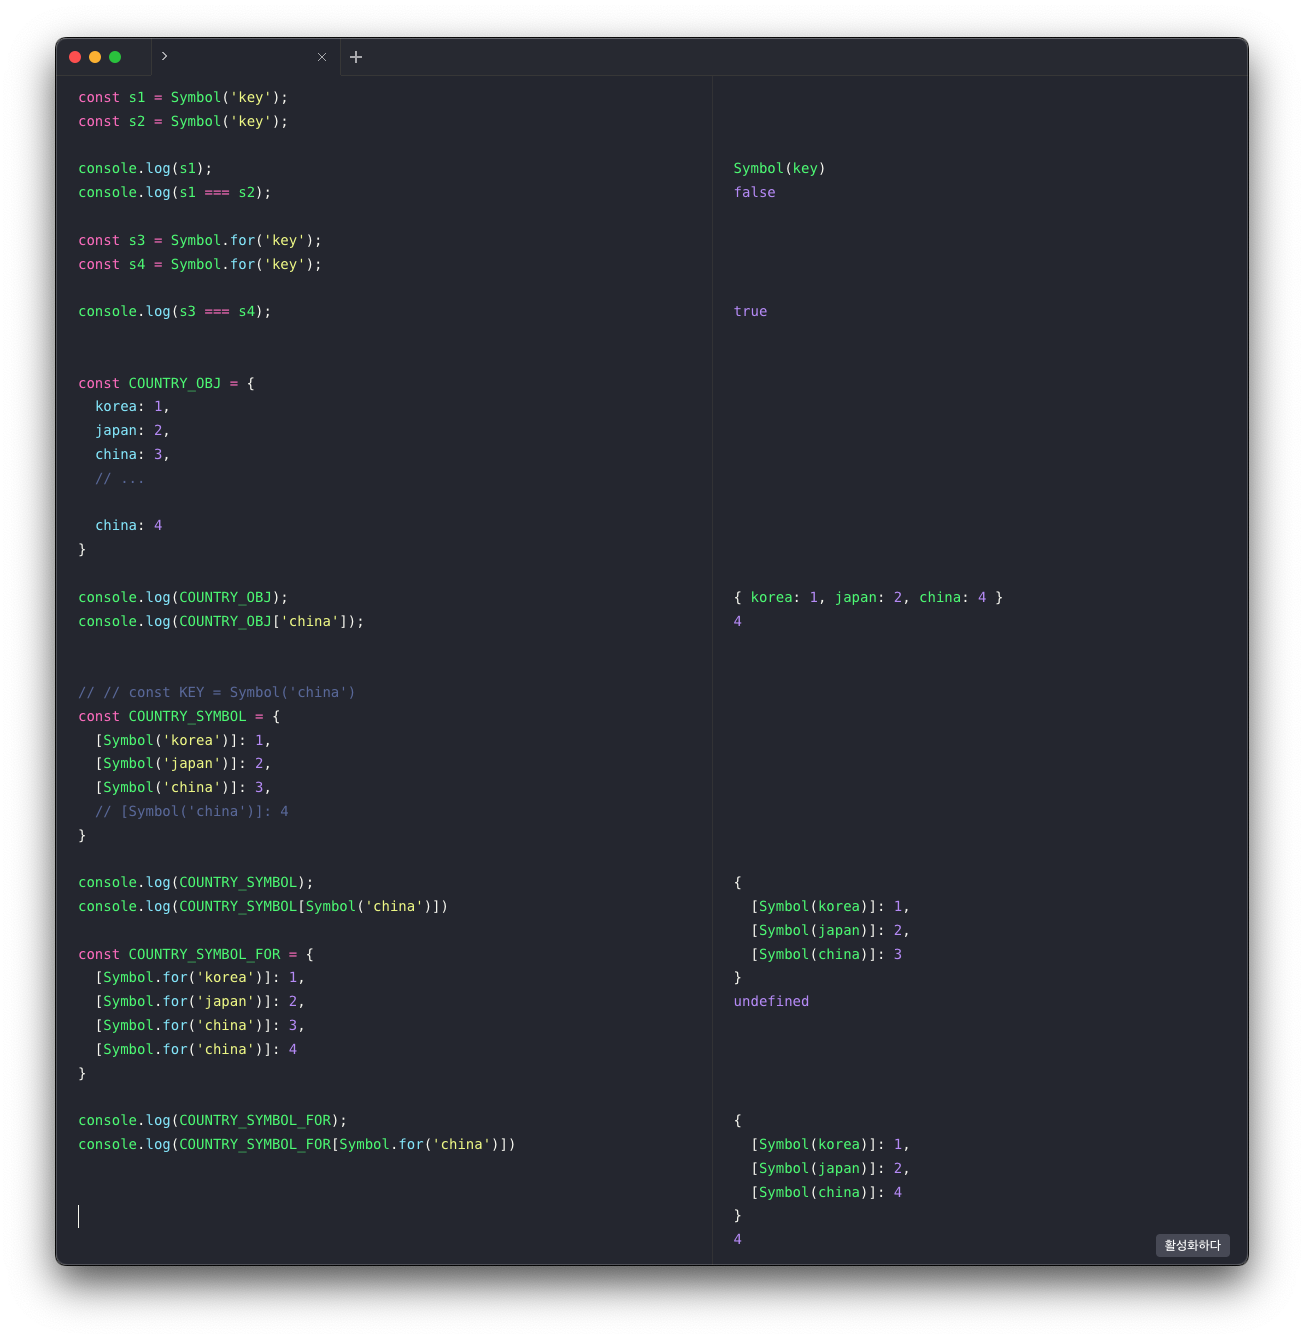Click the line "console.log(COUNTRY_OBJ['china']);"

click(221, 621)
